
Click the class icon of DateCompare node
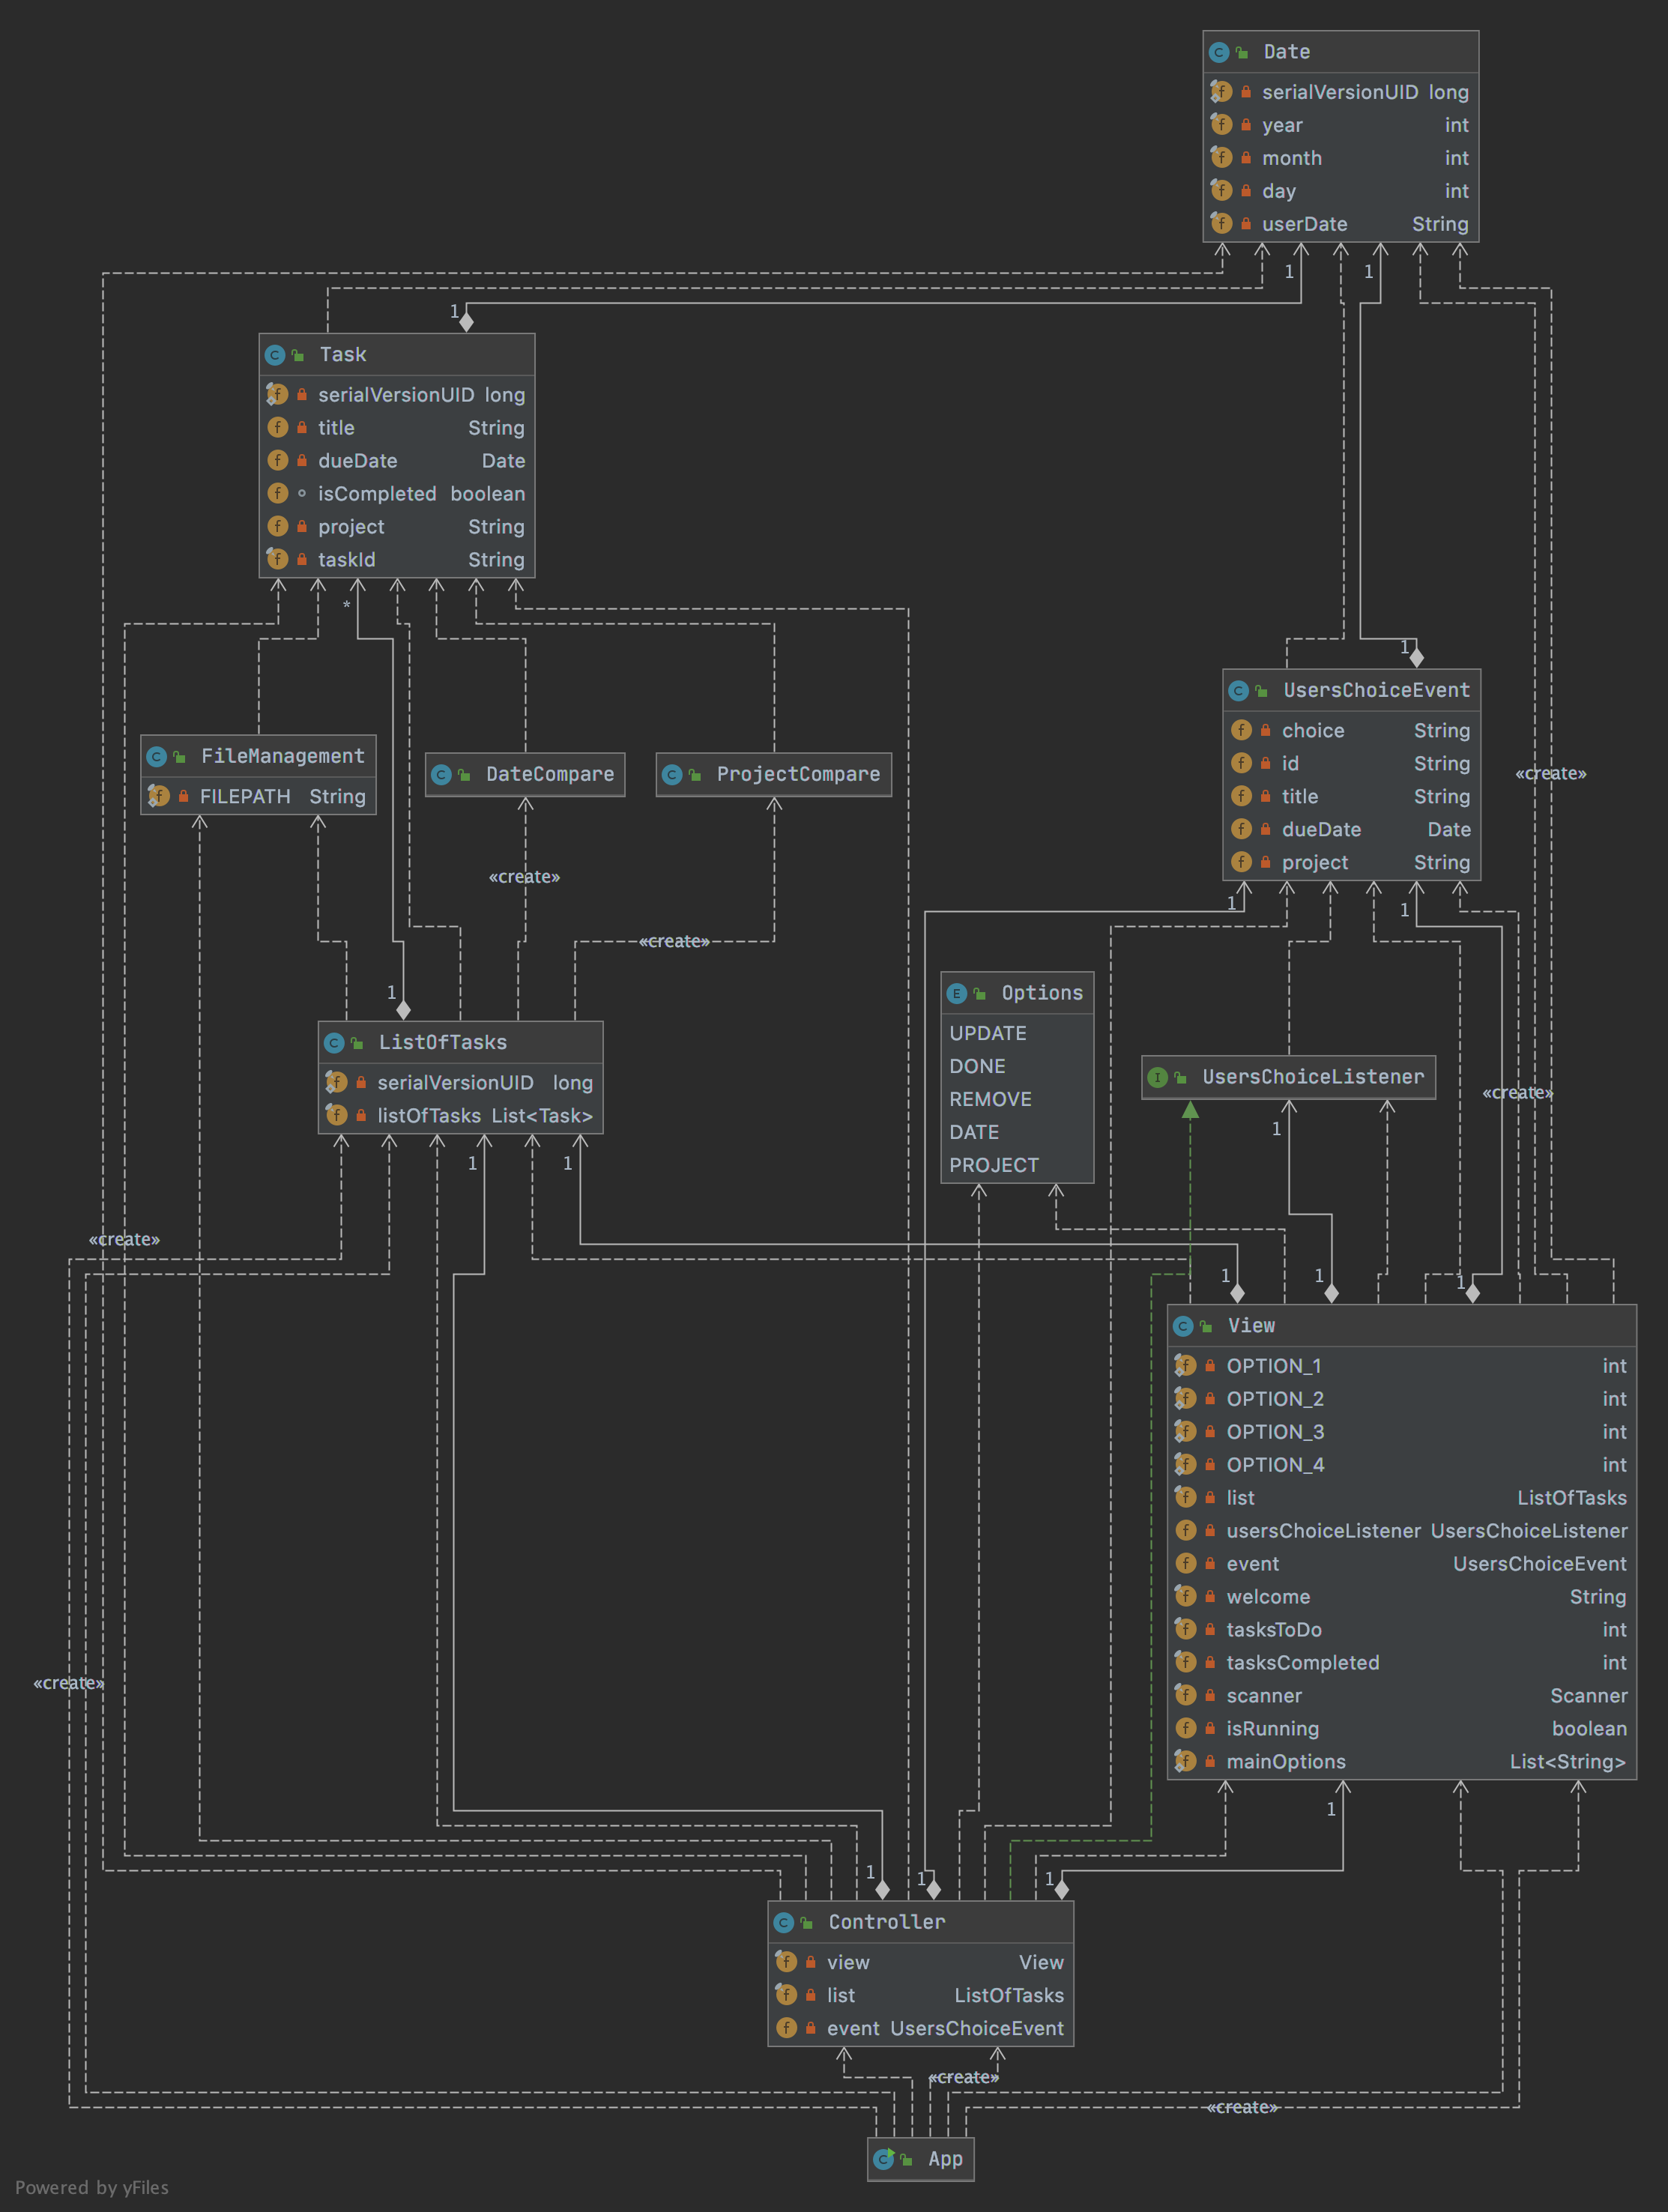[x=441, y=774]
